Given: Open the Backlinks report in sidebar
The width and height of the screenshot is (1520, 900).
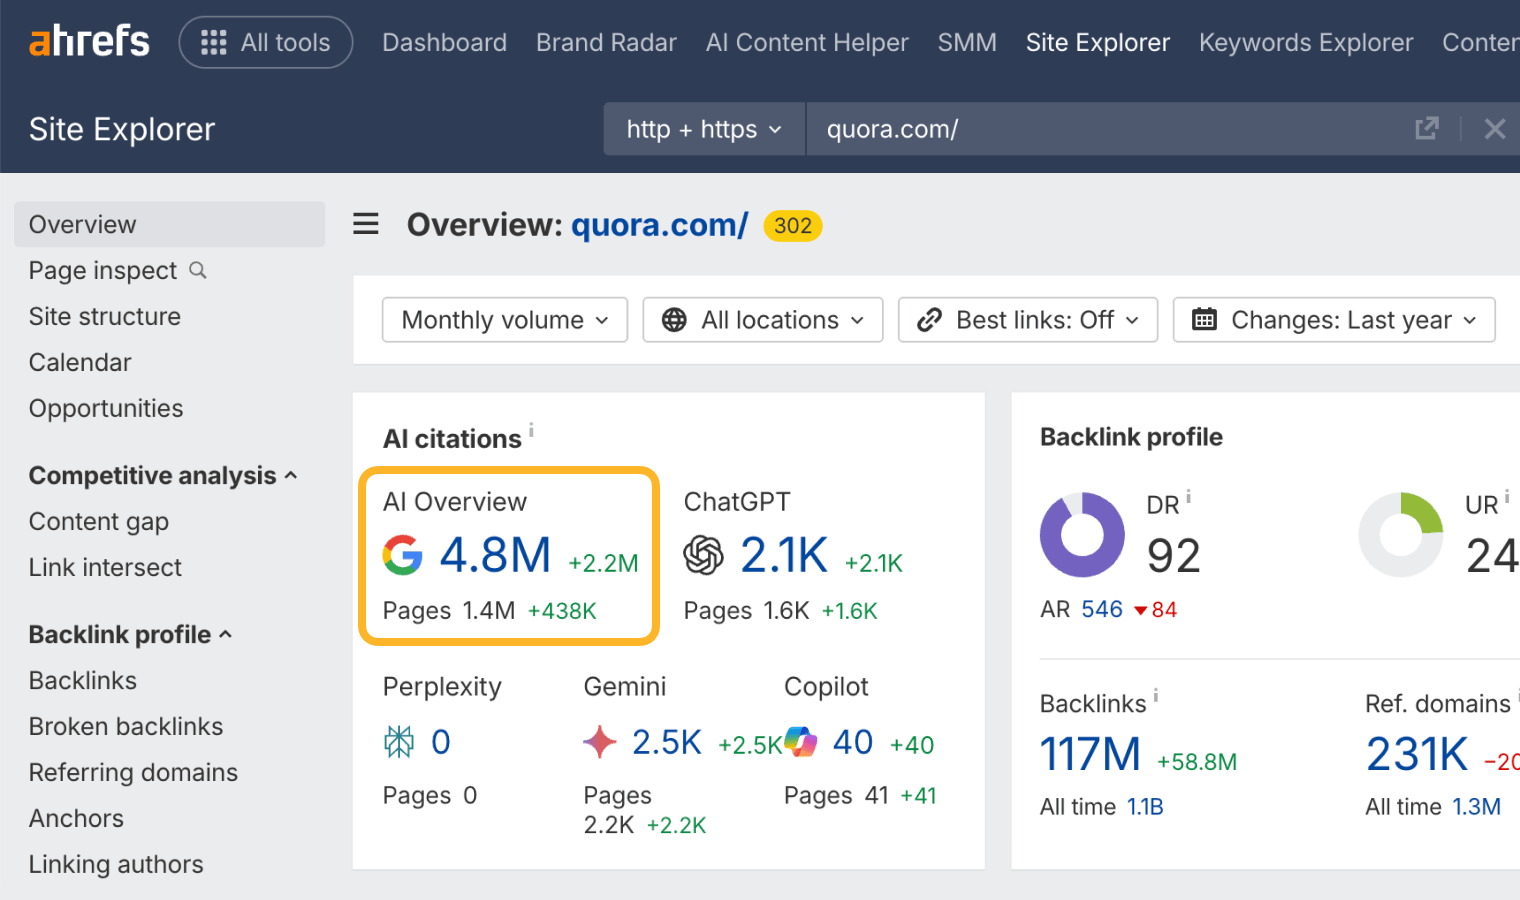Looking at the screenshot, I should click(83, 680).
